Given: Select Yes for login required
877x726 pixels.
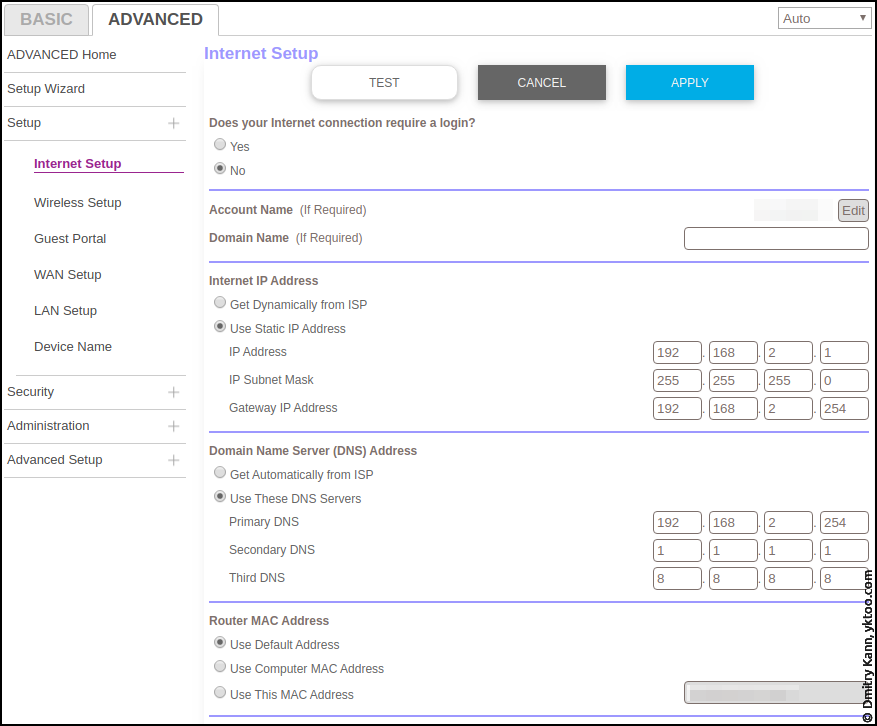Looking at the screenshot, I should pos(220,145).
